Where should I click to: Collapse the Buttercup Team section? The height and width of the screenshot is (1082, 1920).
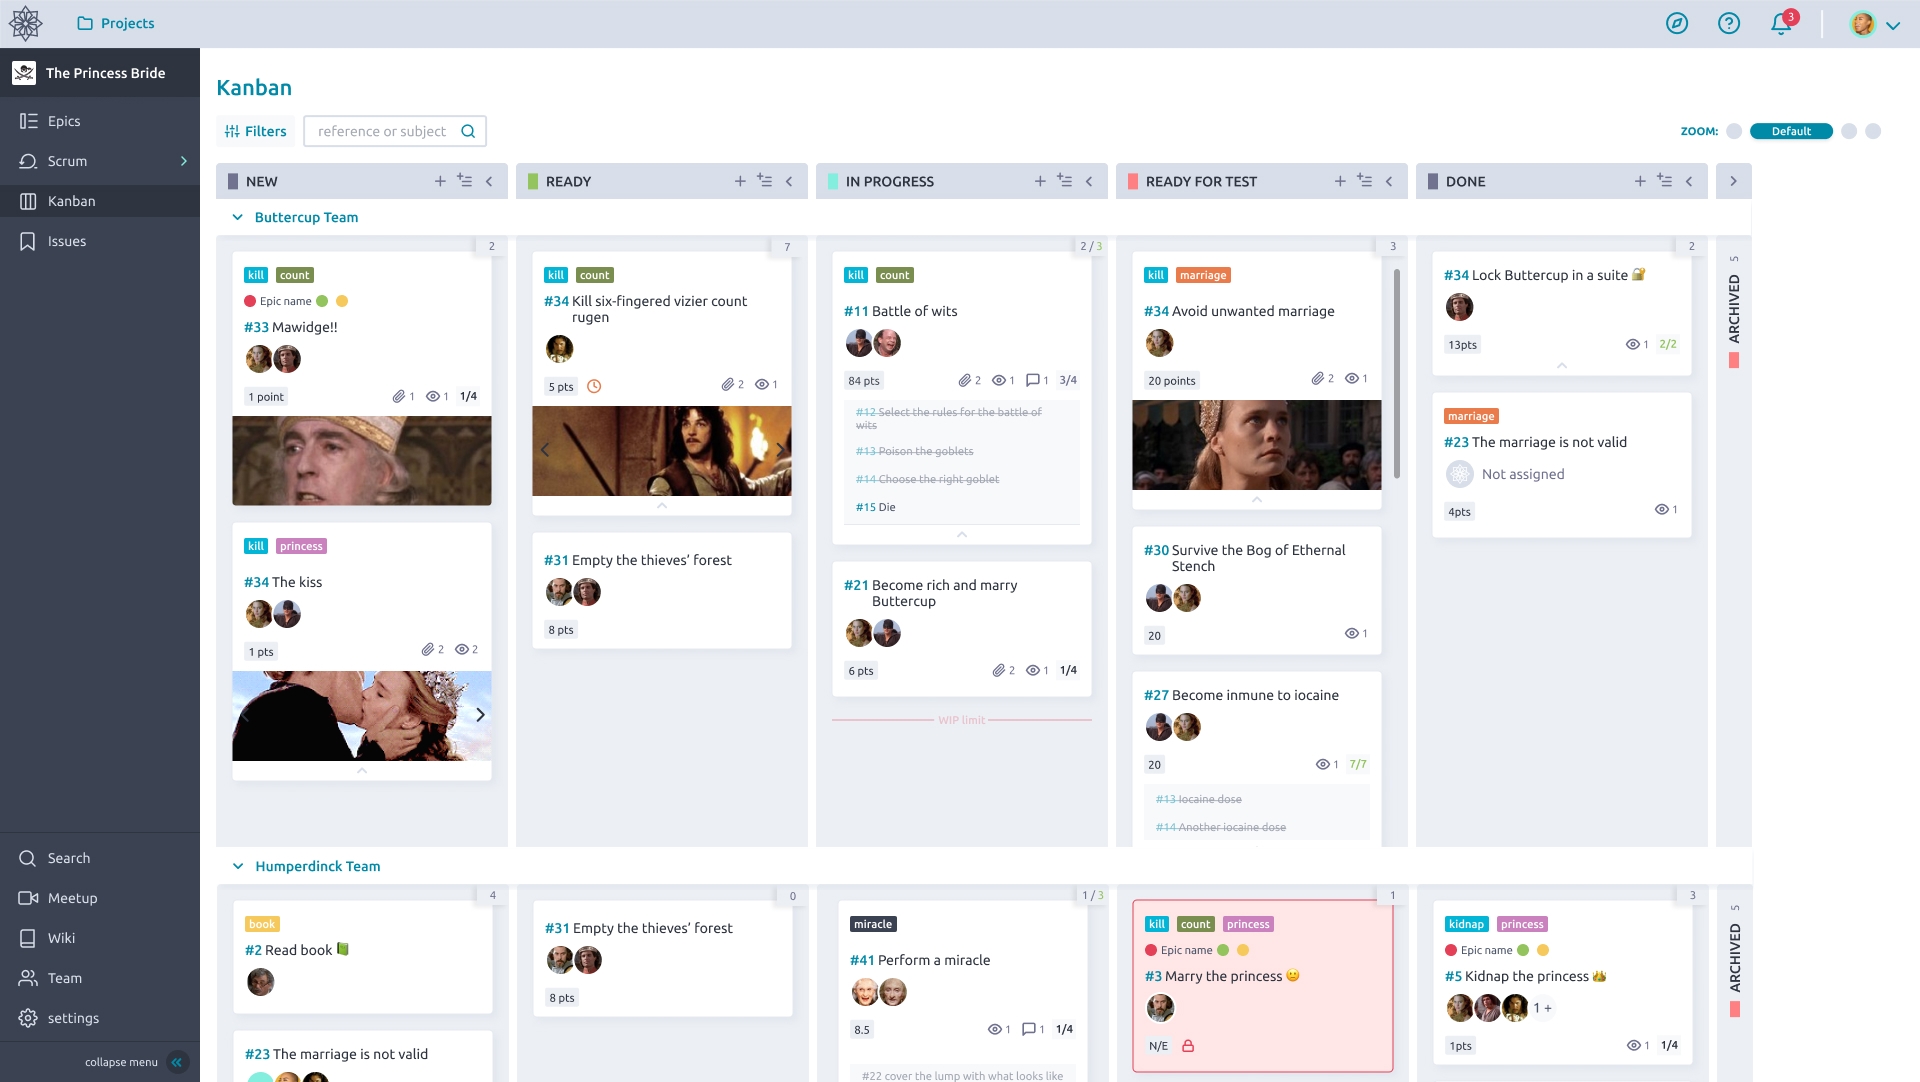237,217
